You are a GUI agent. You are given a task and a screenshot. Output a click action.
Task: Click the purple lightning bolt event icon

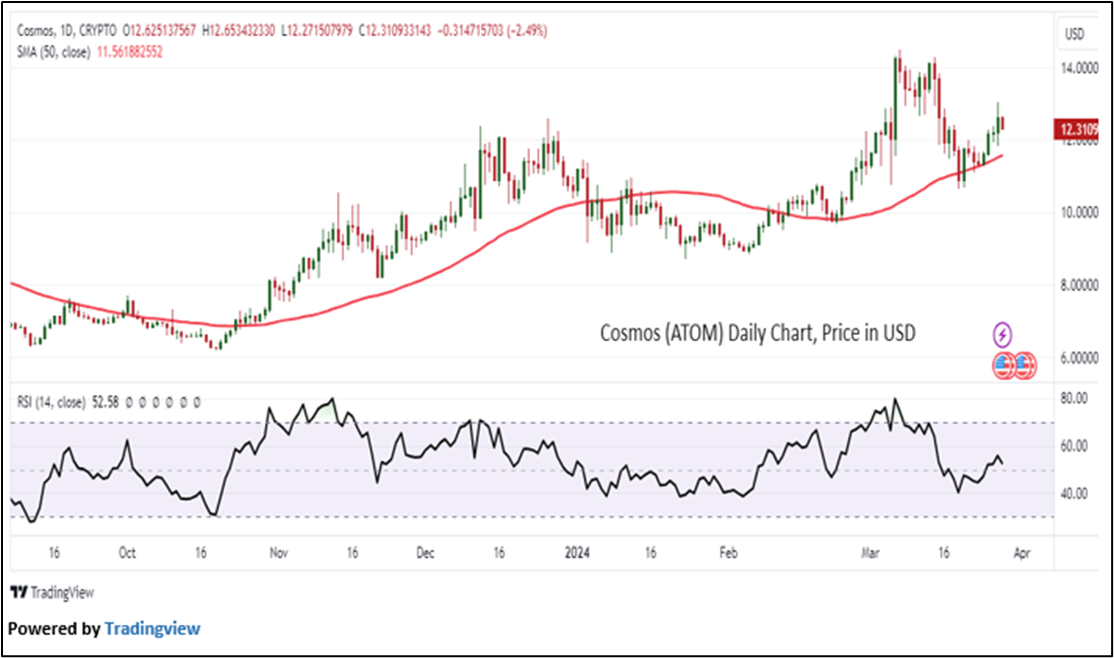tap(1002, 334)
